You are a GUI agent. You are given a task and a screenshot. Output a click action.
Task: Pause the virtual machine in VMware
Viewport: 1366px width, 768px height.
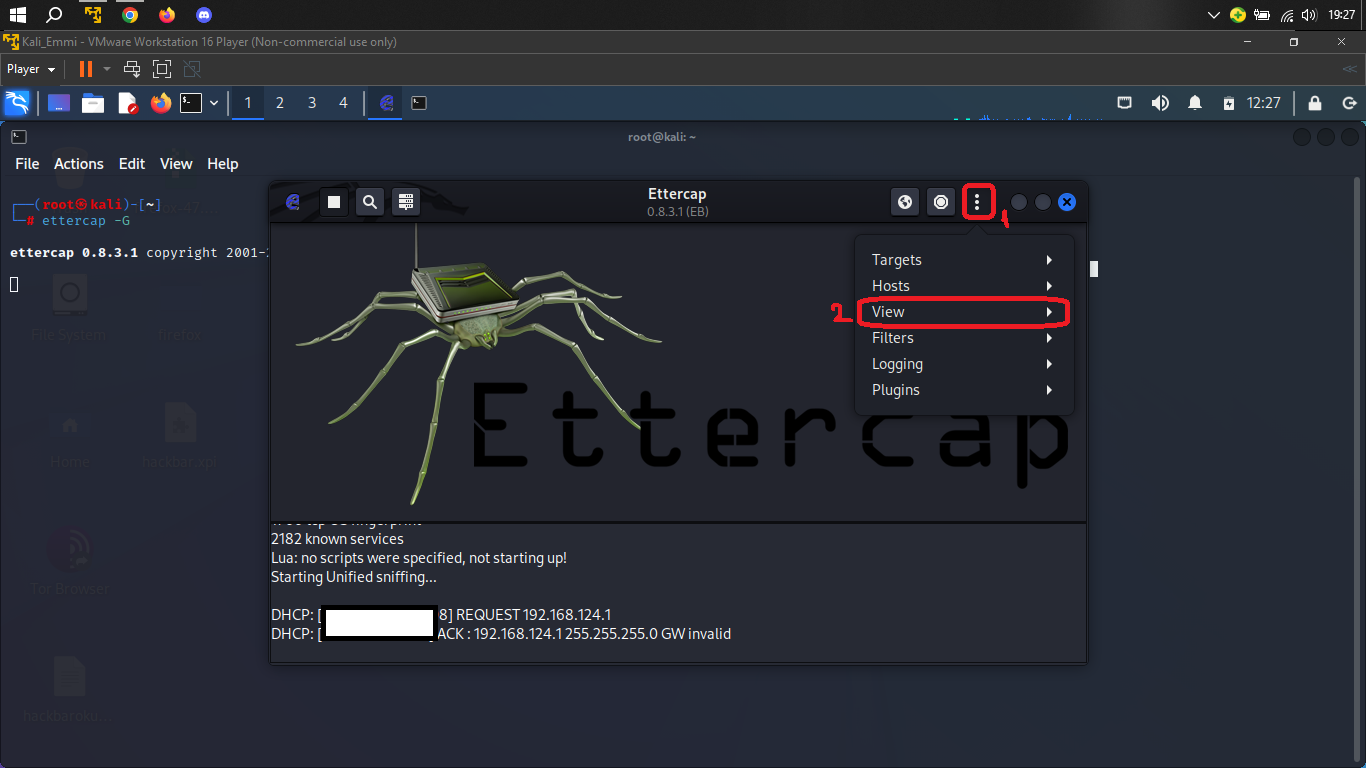tap(86, 69)
